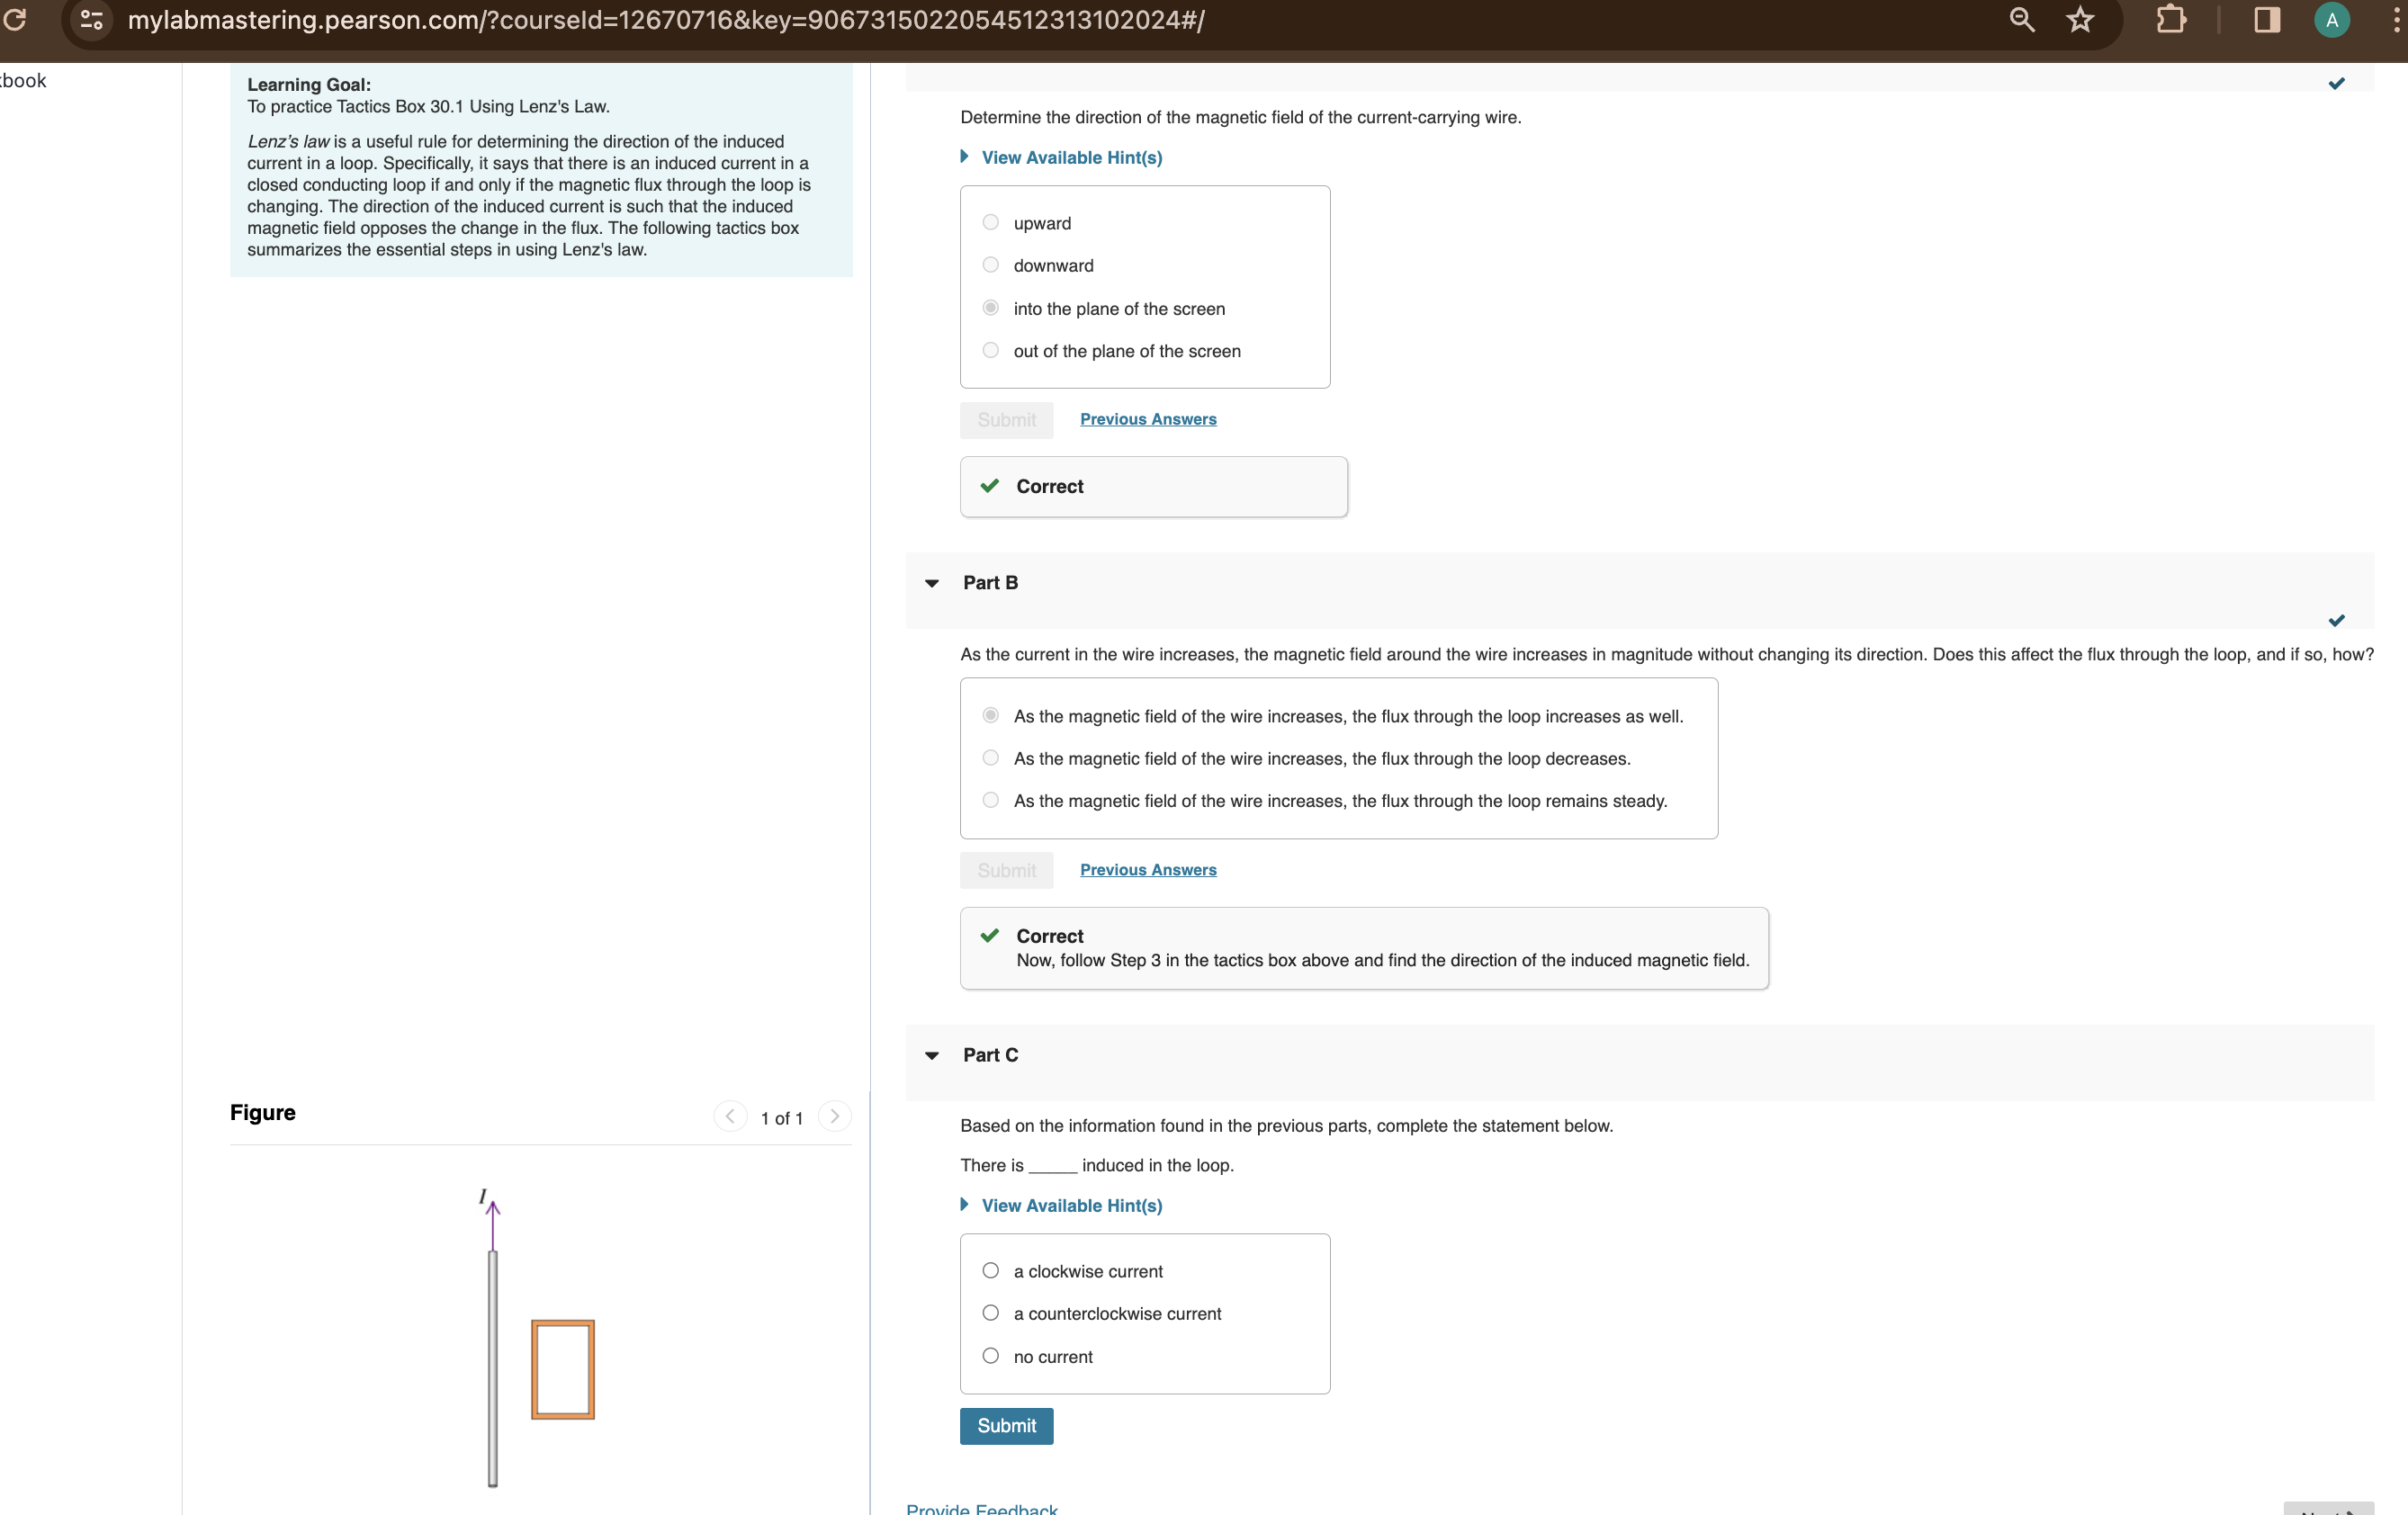Open the browser search/zoom tool
2408x1515 pixels.
pyautogui.click(x=2021, y=19)
